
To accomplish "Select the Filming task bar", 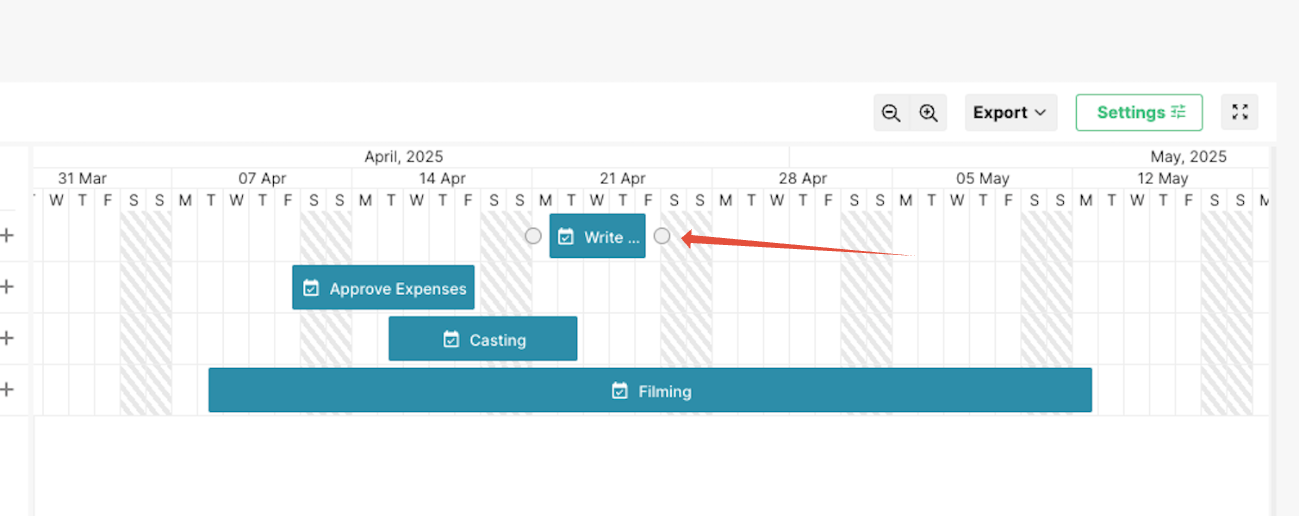I will pyautogui.click(x=650, y=390).
